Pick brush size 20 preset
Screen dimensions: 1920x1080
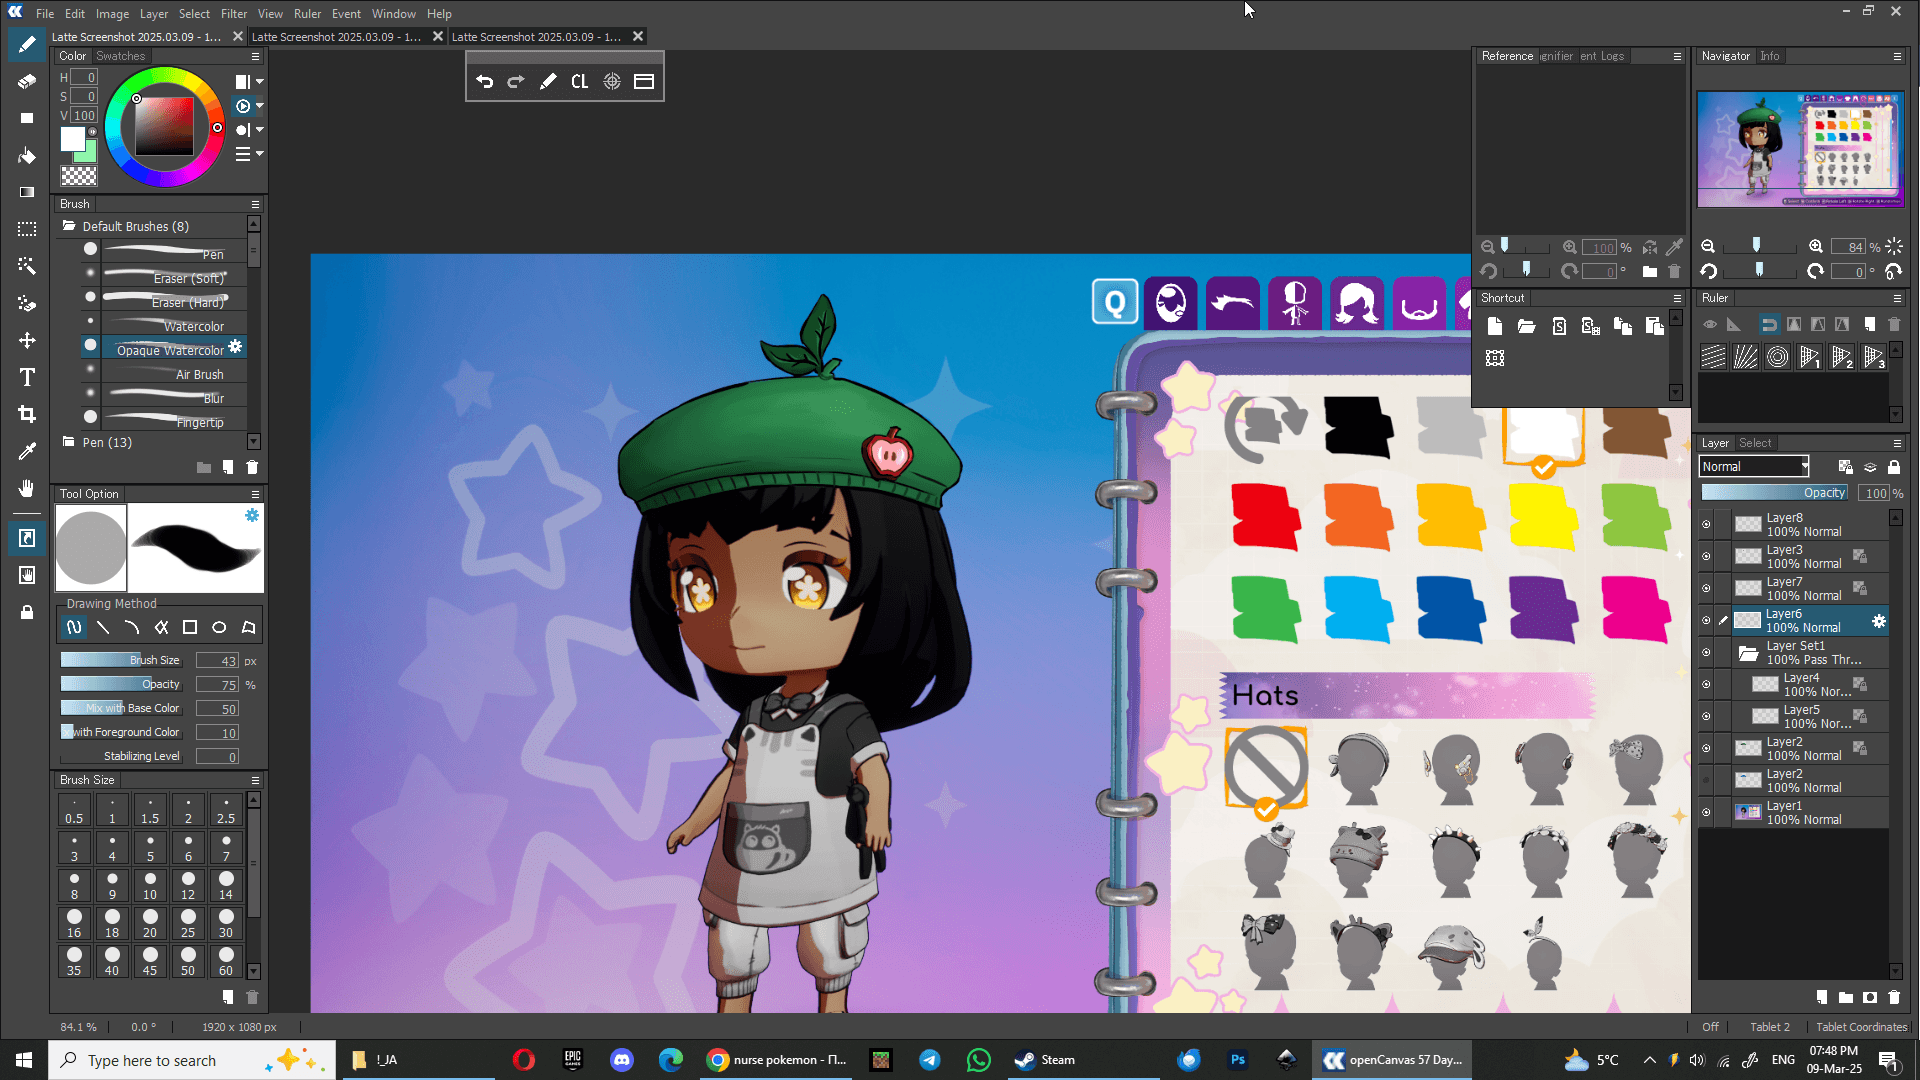[150, 922]
